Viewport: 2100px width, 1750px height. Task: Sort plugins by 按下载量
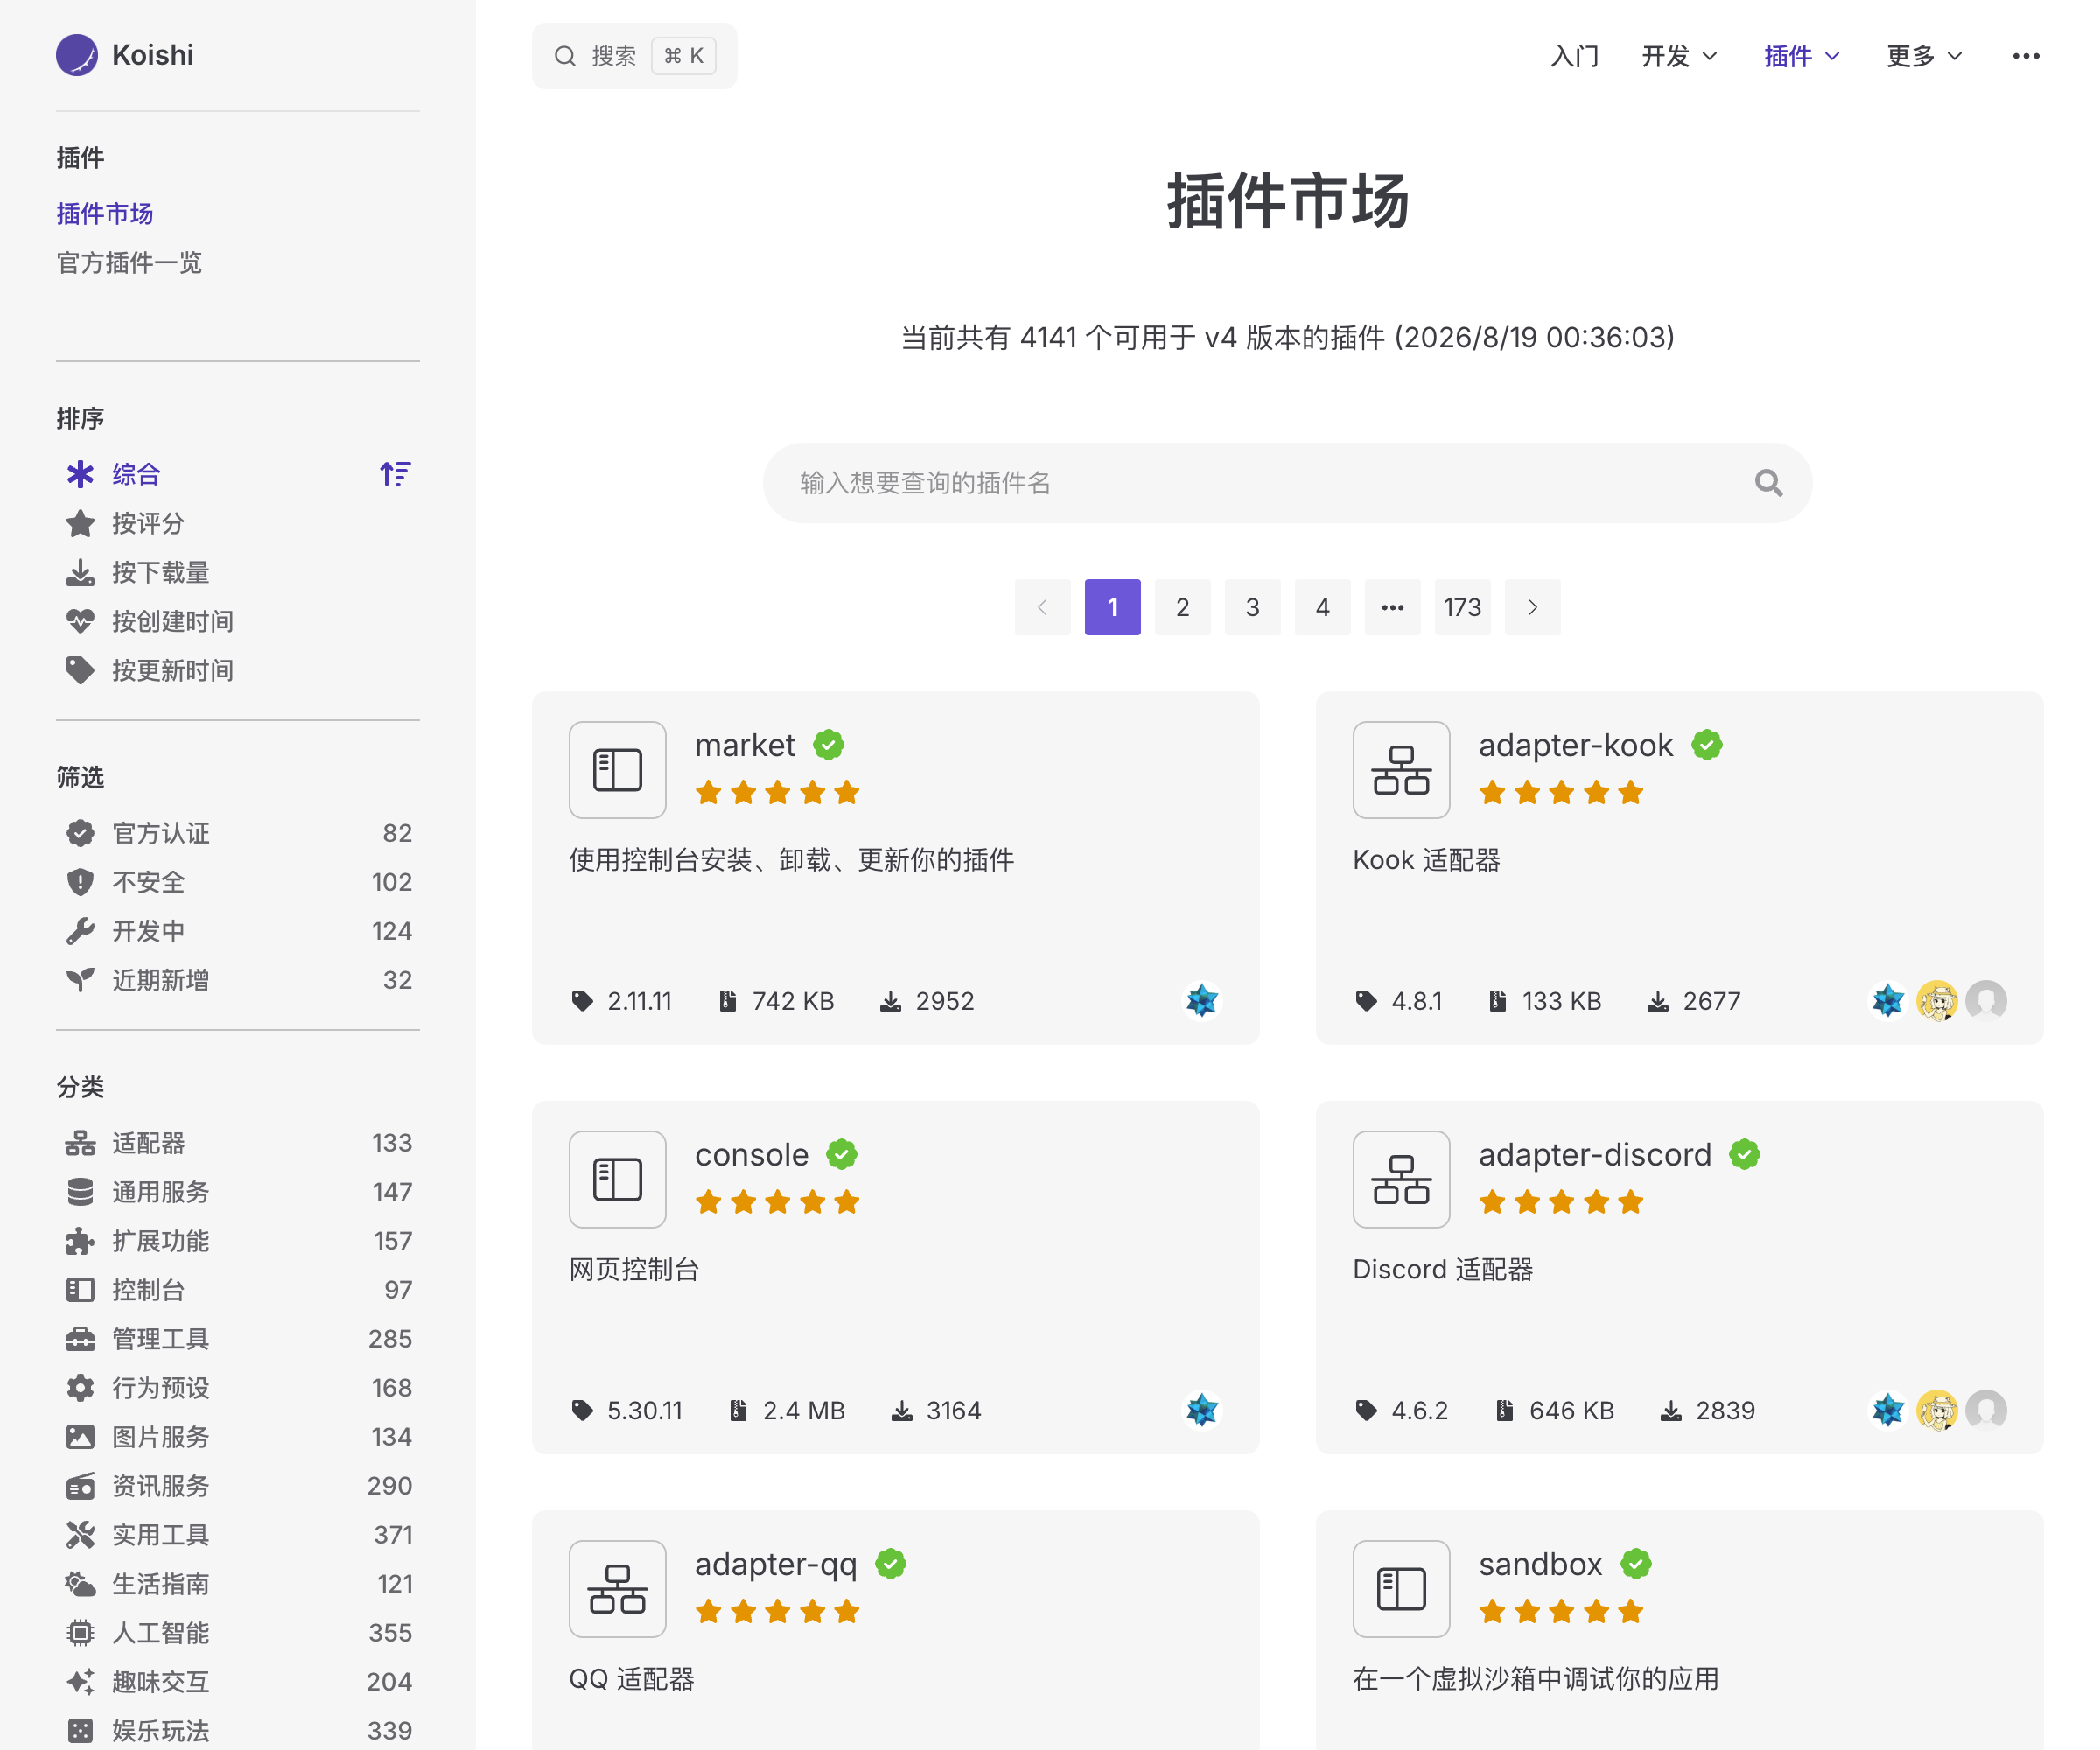[238, 572]
